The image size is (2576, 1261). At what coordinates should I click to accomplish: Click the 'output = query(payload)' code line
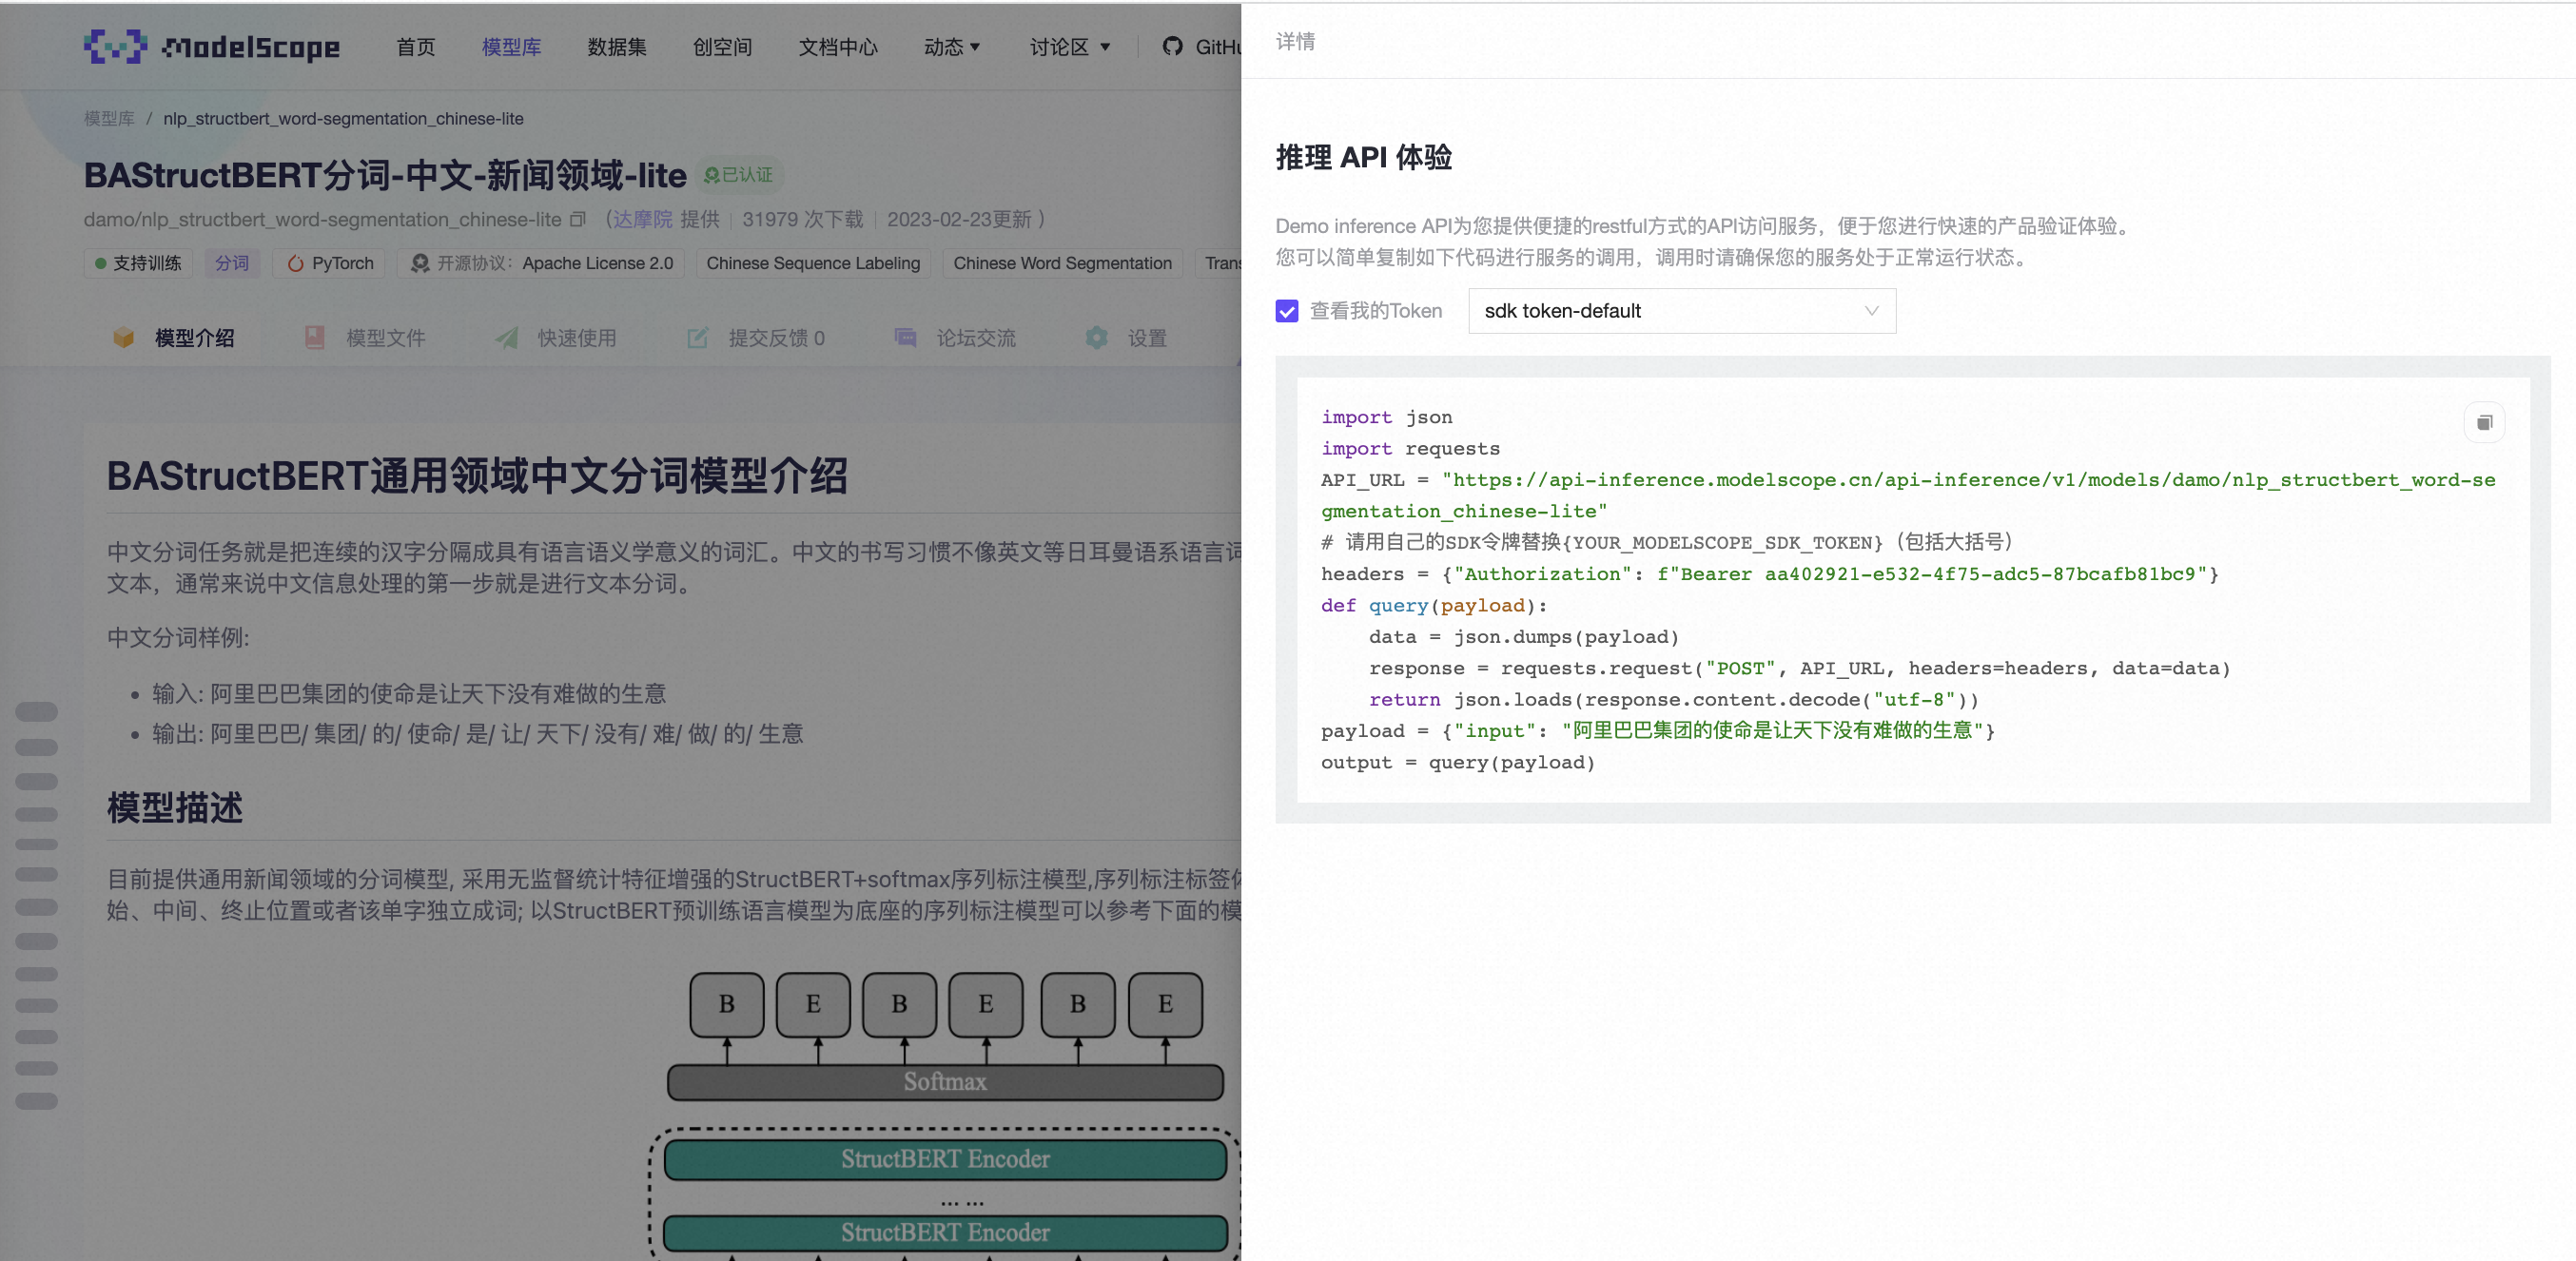pos(1458,762)
